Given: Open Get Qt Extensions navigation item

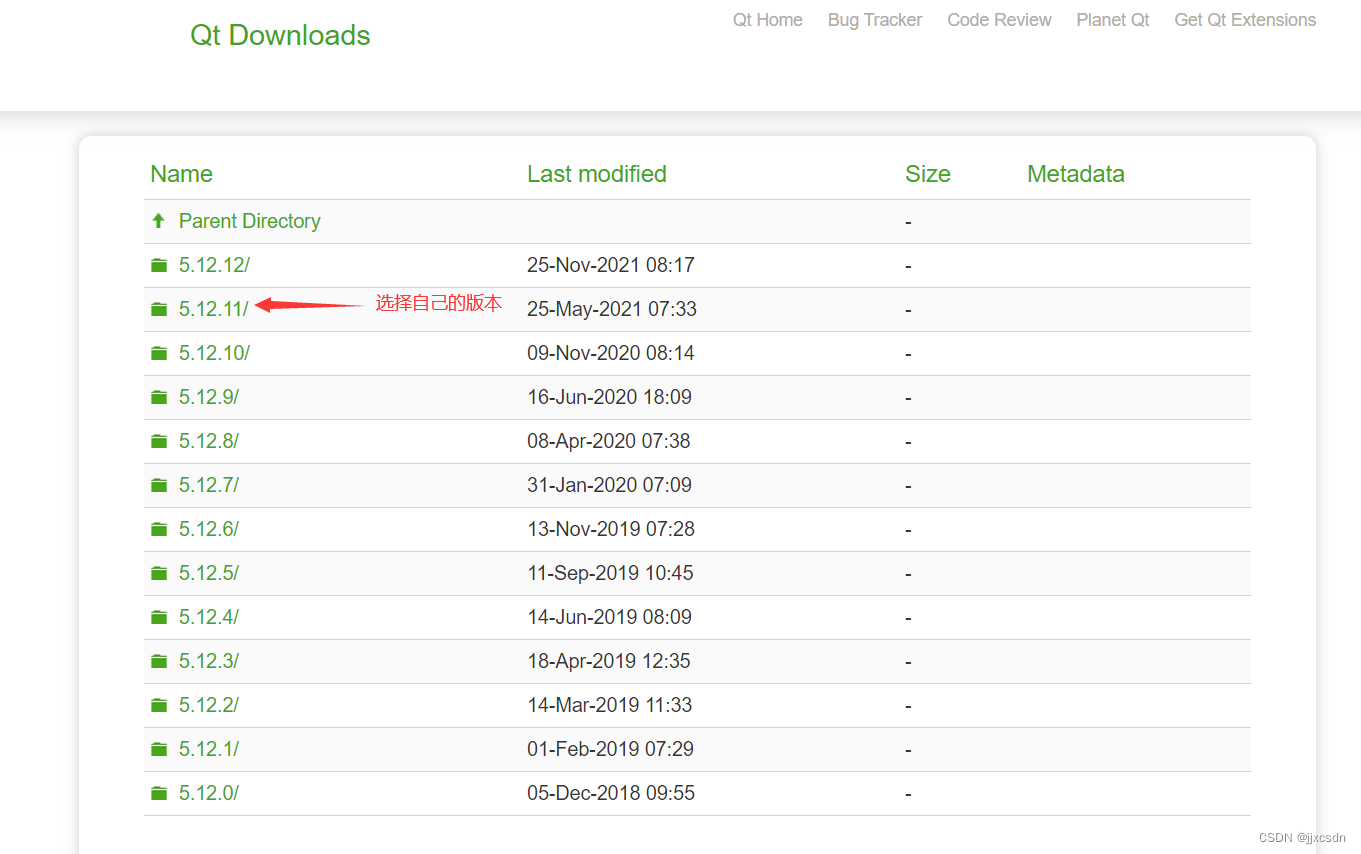Looking at the screenshot, I should 1245,20.
